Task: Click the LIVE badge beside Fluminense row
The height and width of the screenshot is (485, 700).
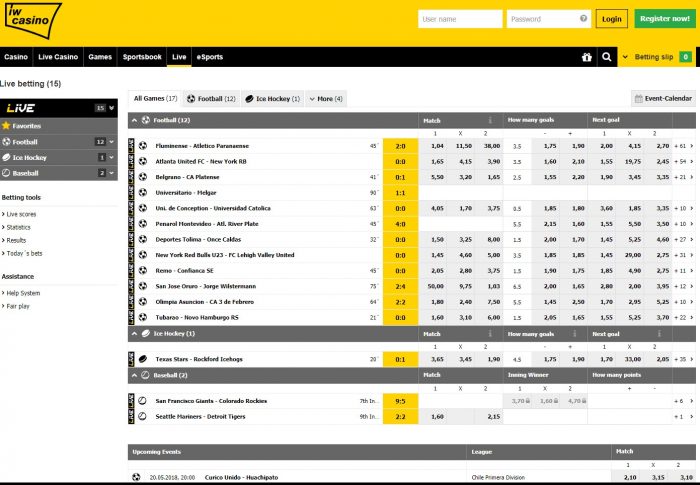Action: [131, 146]
